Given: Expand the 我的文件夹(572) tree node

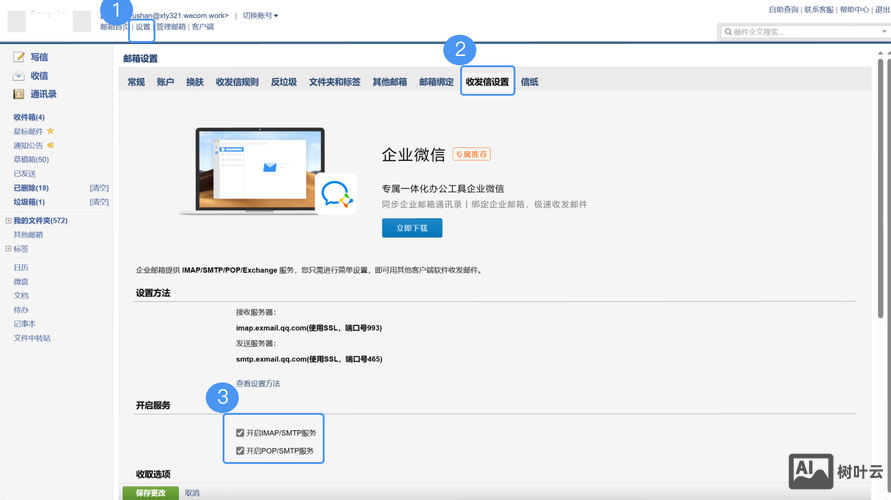Looking at the screenshot, I should tap(8, 220).
